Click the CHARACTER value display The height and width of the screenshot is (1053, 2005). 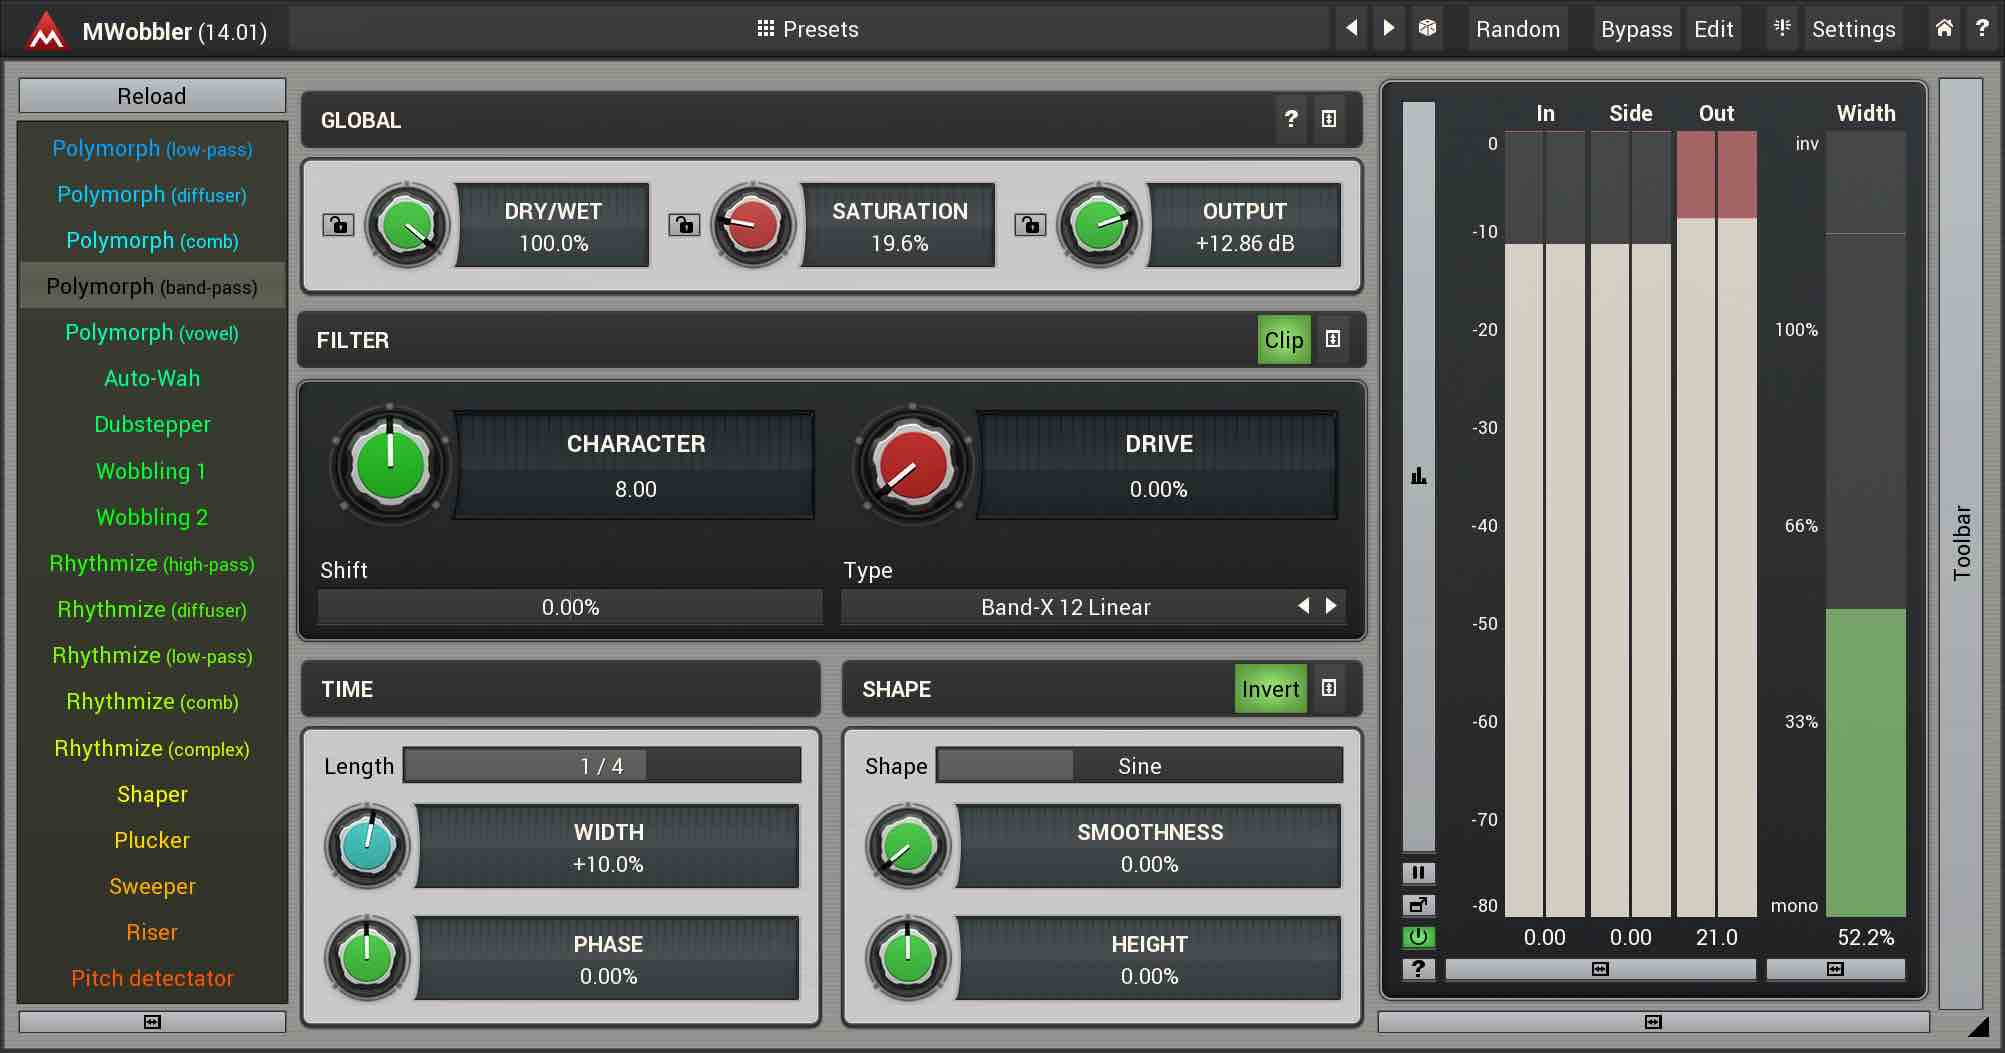click(x=635, y=489)
